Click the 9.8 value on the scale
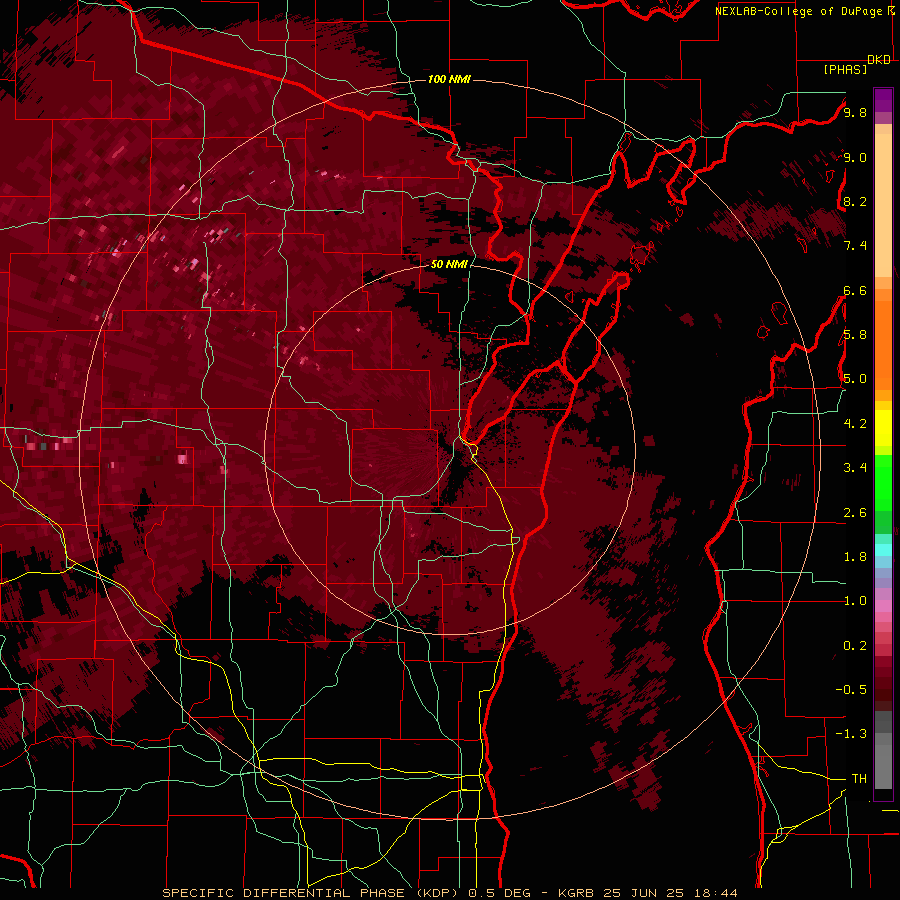Viewport: 900px width, 900px height. point(855,112)
